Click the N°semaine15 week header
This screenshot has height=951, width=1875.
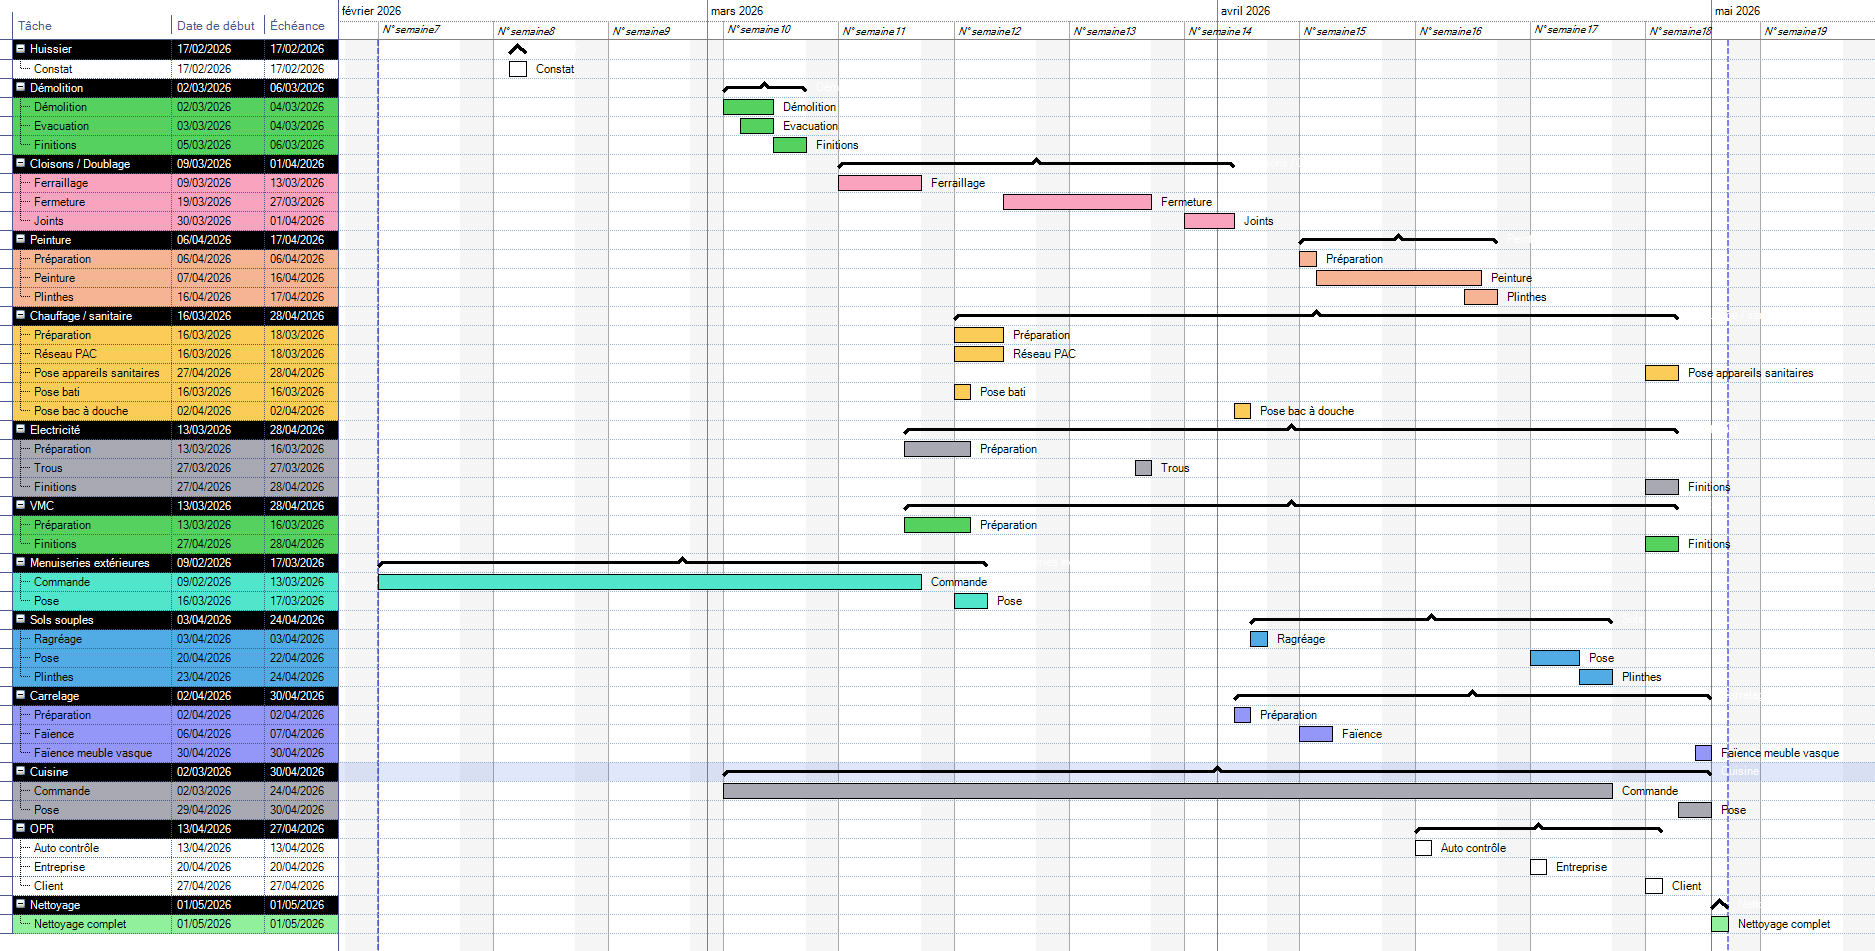1335,31
